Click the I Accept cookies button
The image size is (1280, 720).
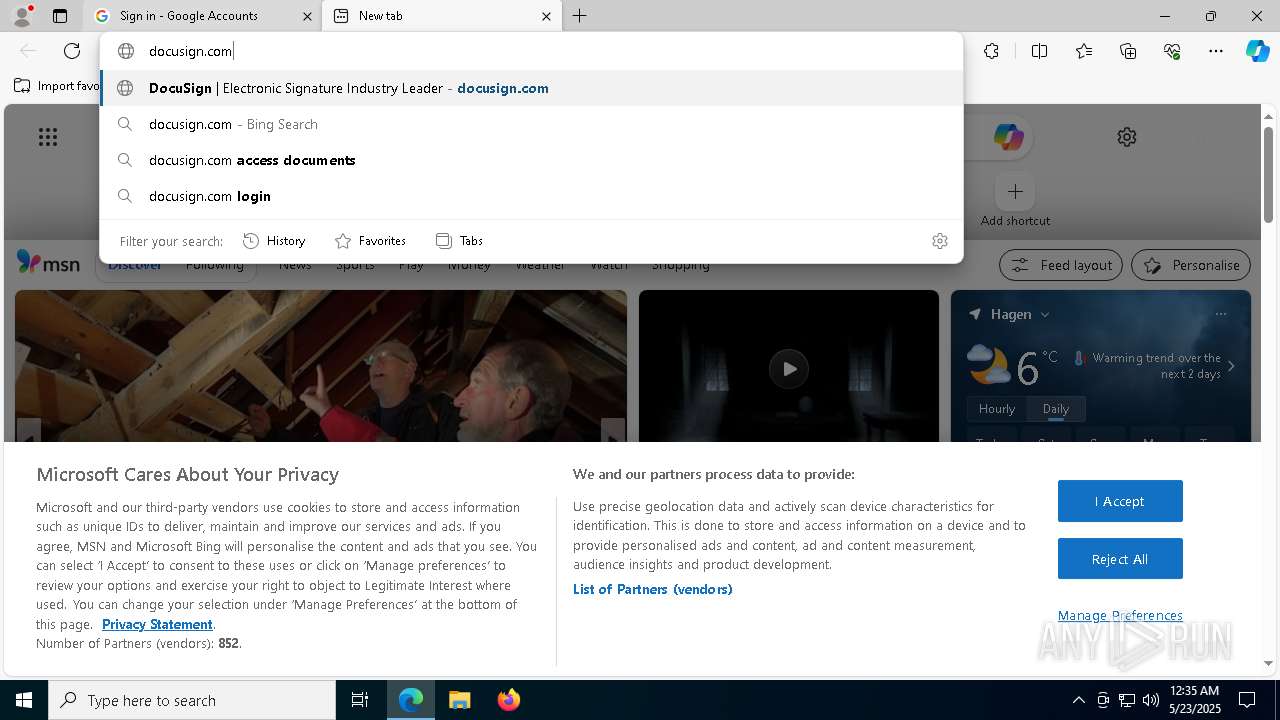coord(1120,501)
